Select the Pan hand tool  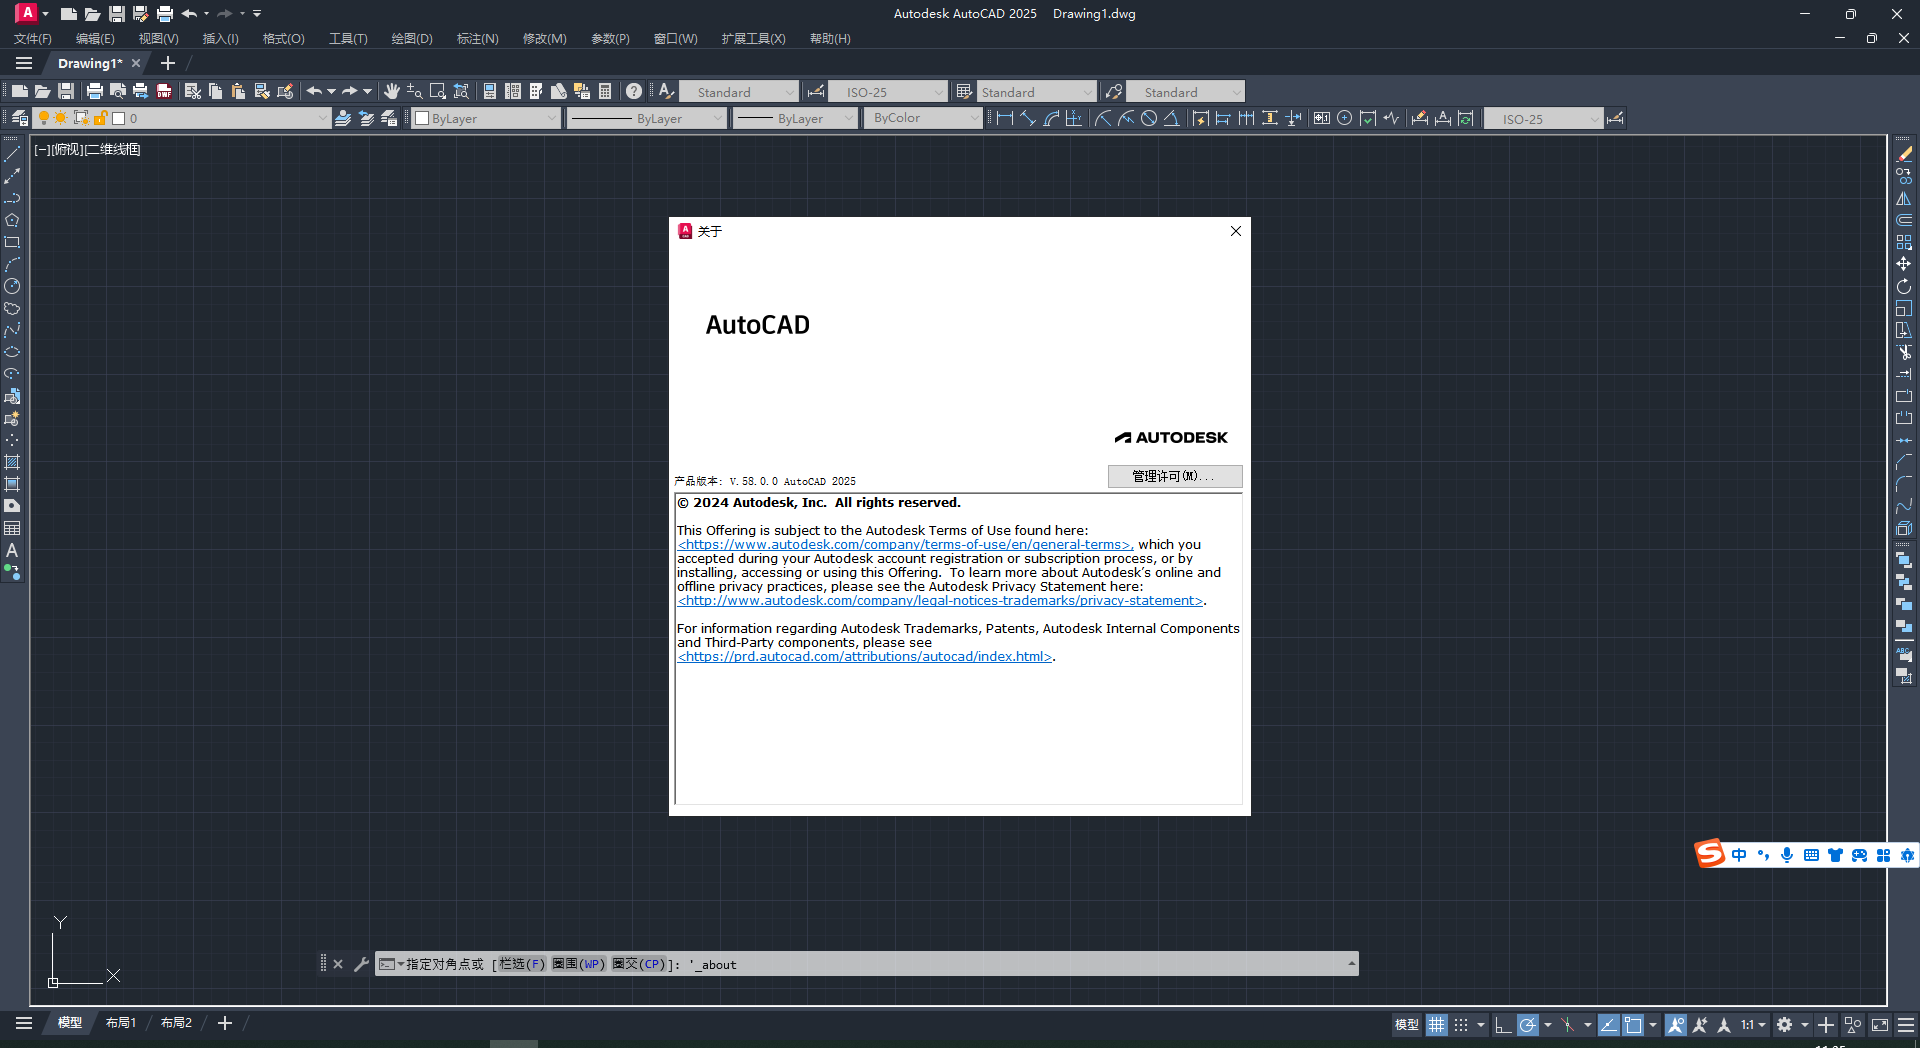pyautogui.click(x=392, y=91)
